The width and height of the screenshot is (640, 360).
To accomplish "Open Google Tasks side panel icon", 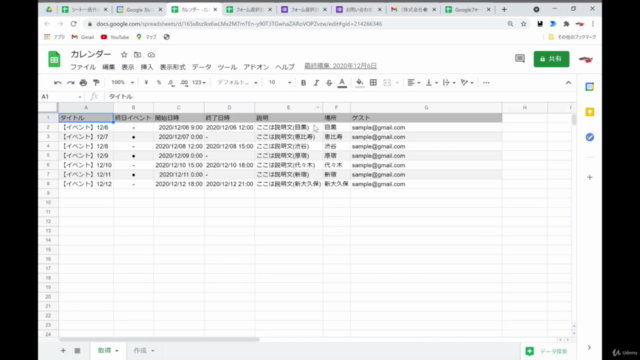I will coord(589,137).
